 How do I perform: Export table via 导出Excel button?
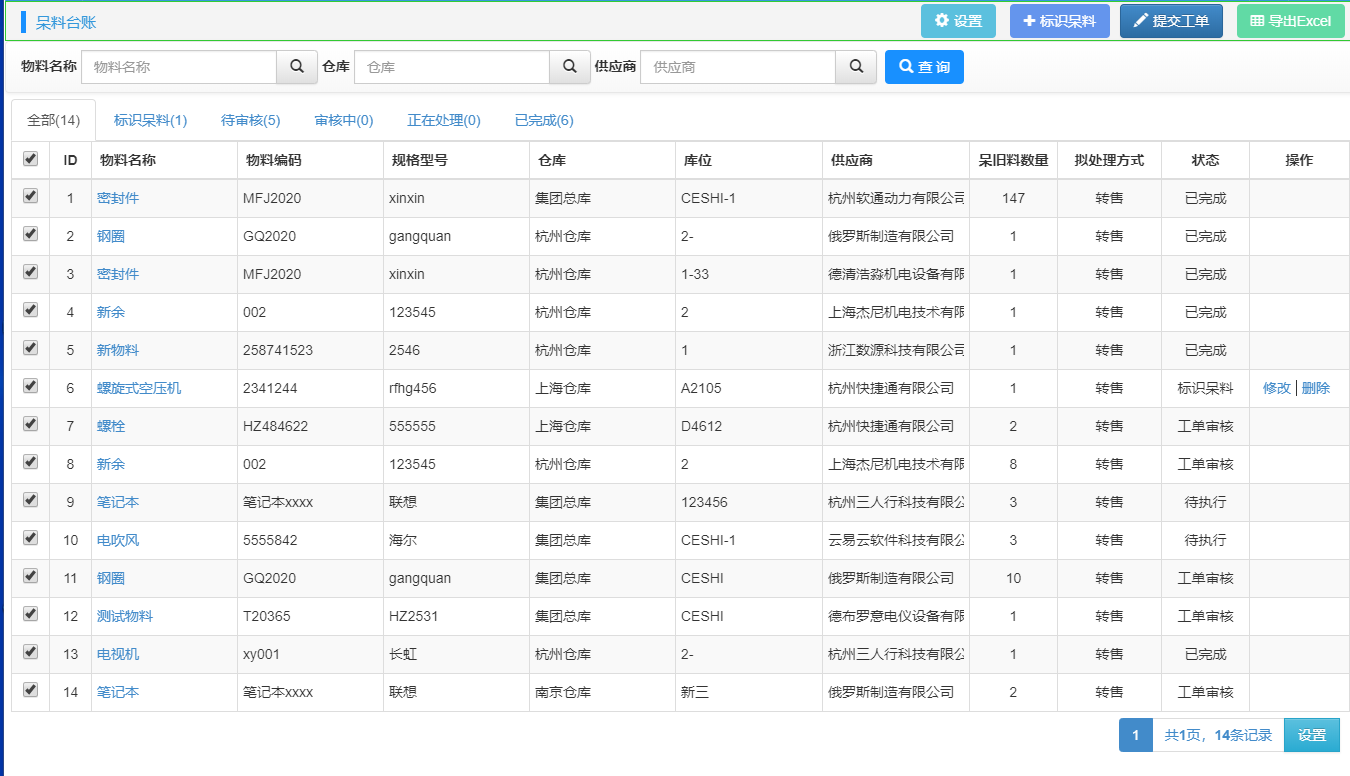(1291, 21)
